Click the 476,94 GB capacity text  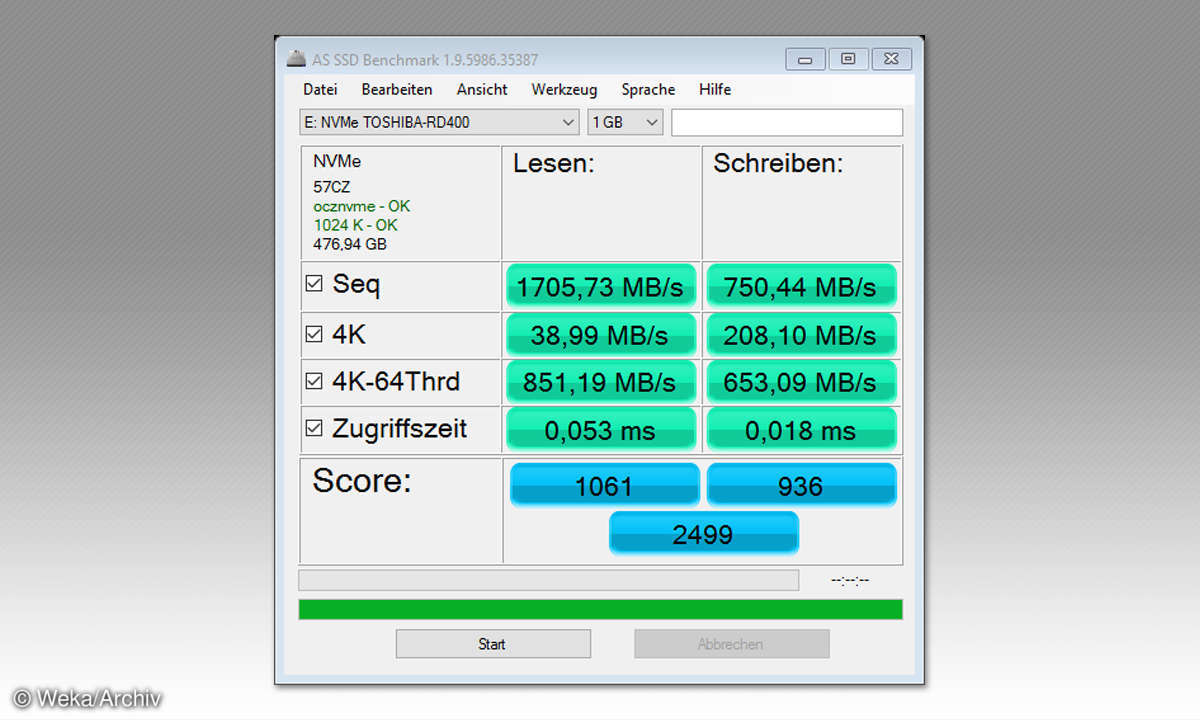349,244
